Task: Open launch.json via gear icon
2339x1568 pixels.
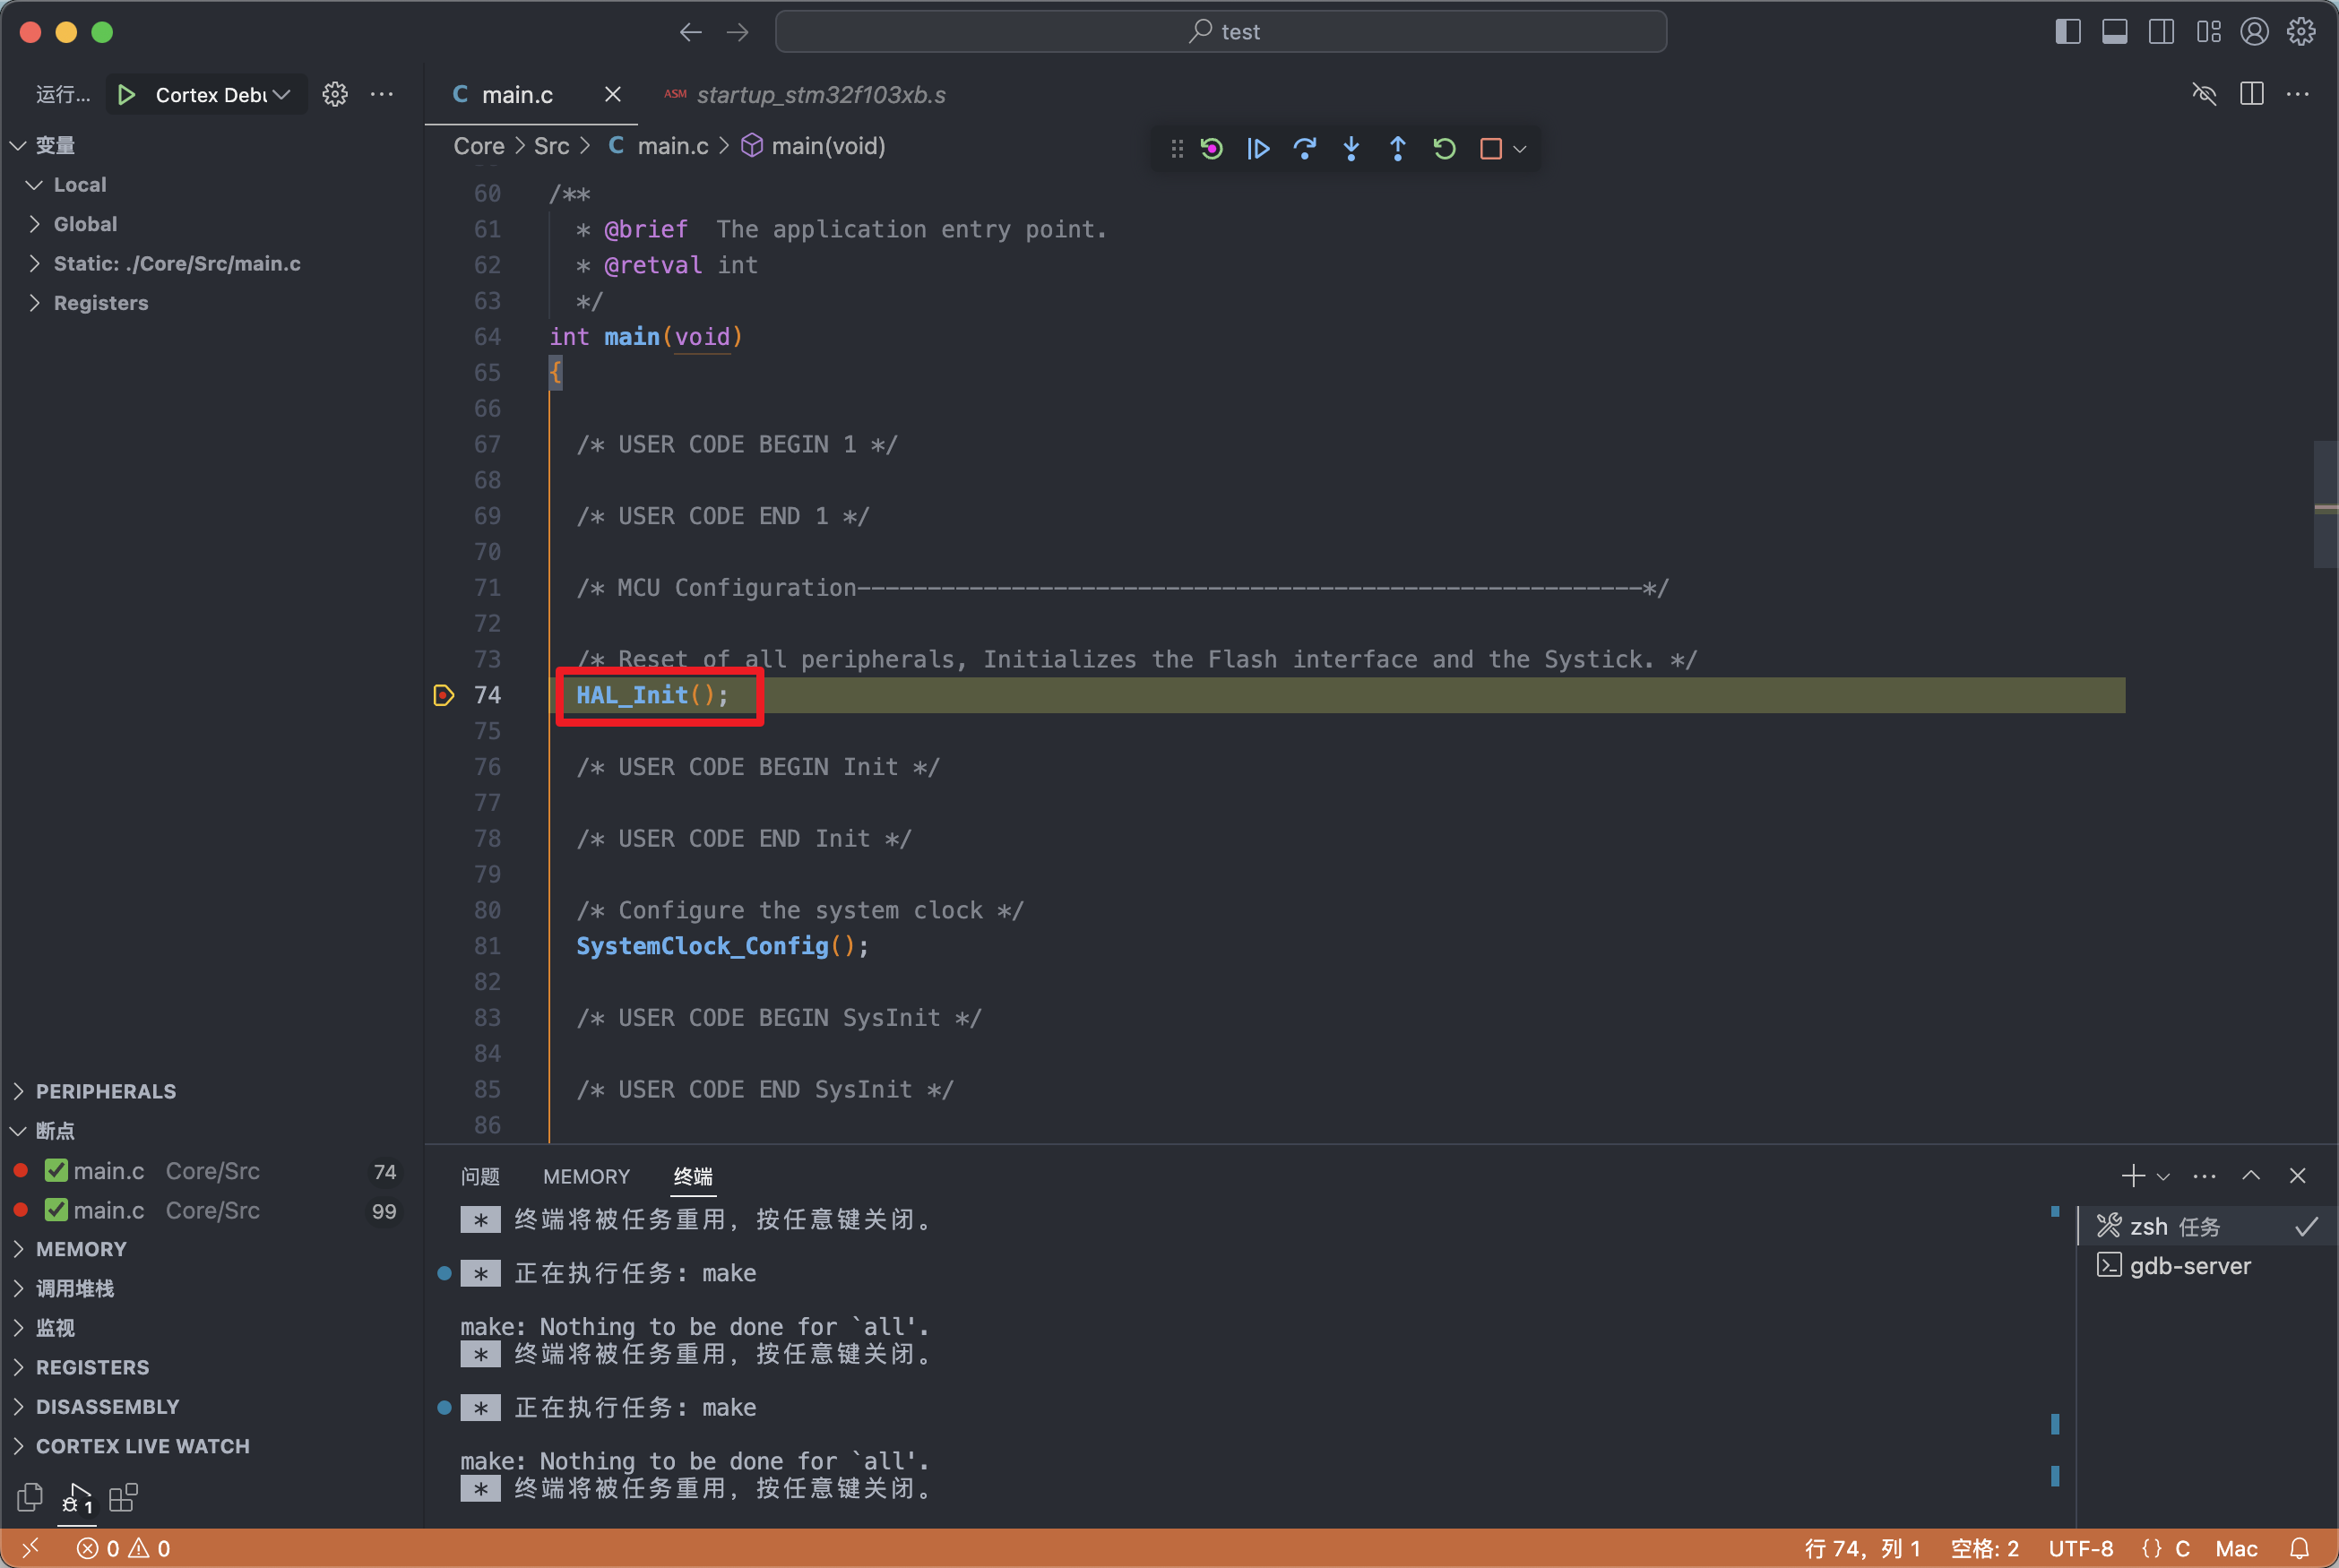Action: coord(335,95)
